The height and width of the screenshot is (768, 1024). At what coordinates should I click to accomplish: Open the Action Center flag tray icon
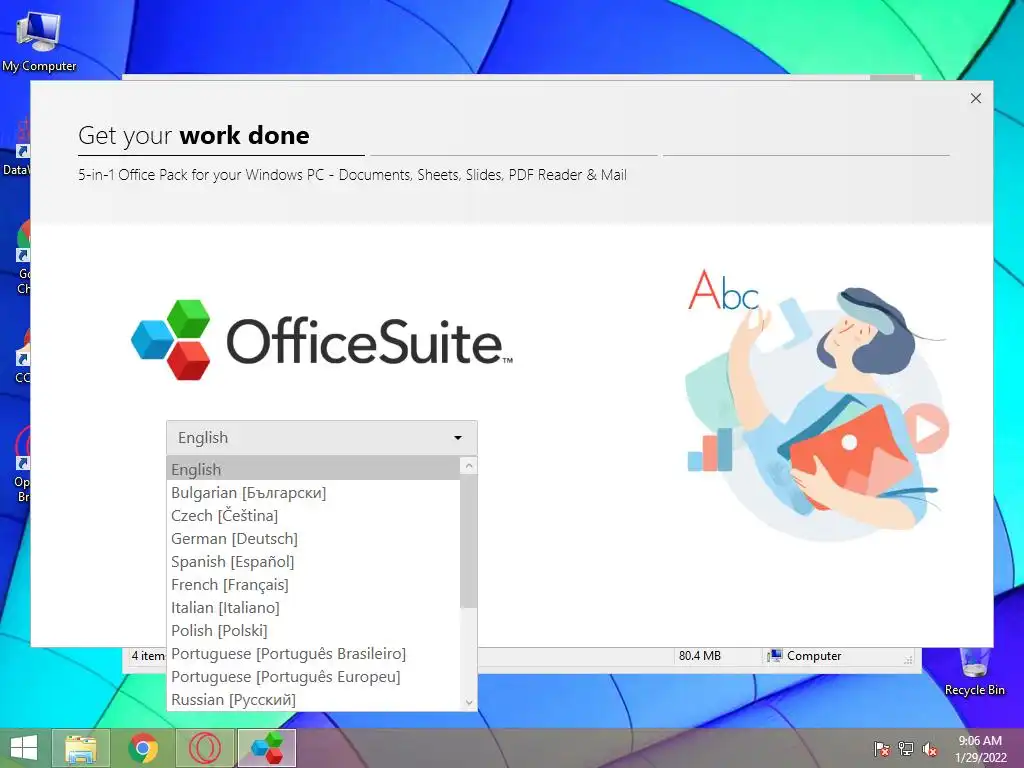pos(882,749)
